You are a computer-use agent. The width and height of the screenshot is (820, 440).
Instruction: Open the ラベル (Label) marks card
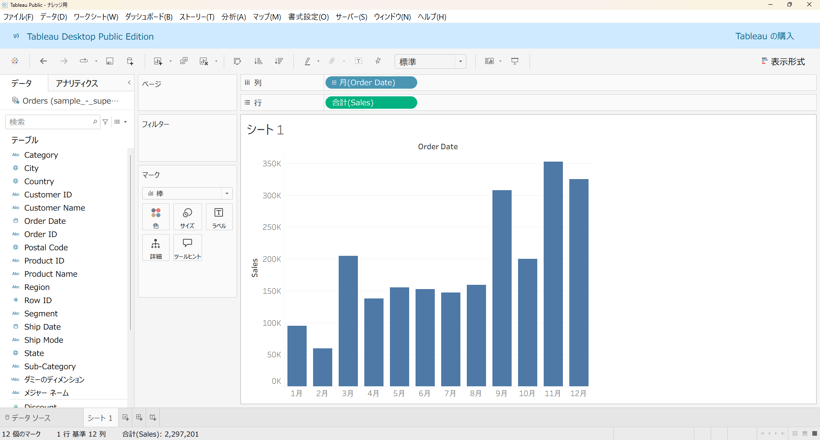(219, 217)
